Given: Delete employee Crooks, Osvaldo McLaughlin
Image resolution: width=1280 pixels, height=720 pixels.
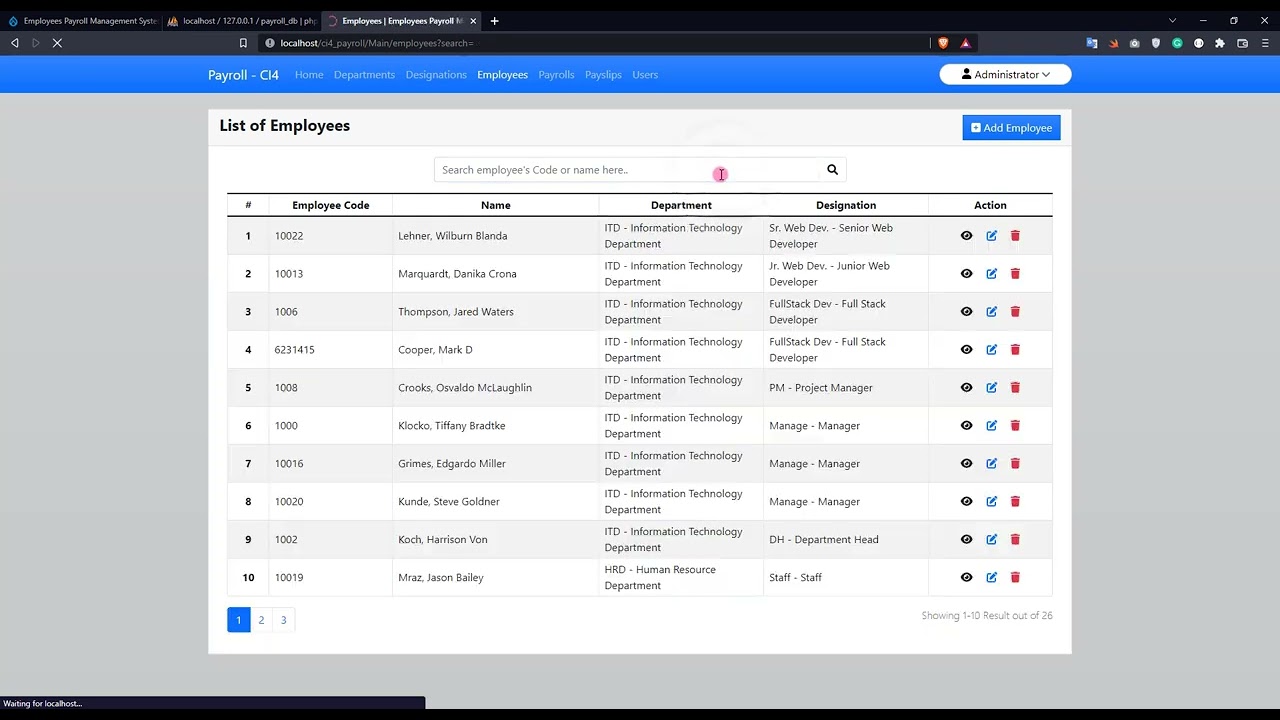Looking at the screenshot, I should click(1015, 388).
